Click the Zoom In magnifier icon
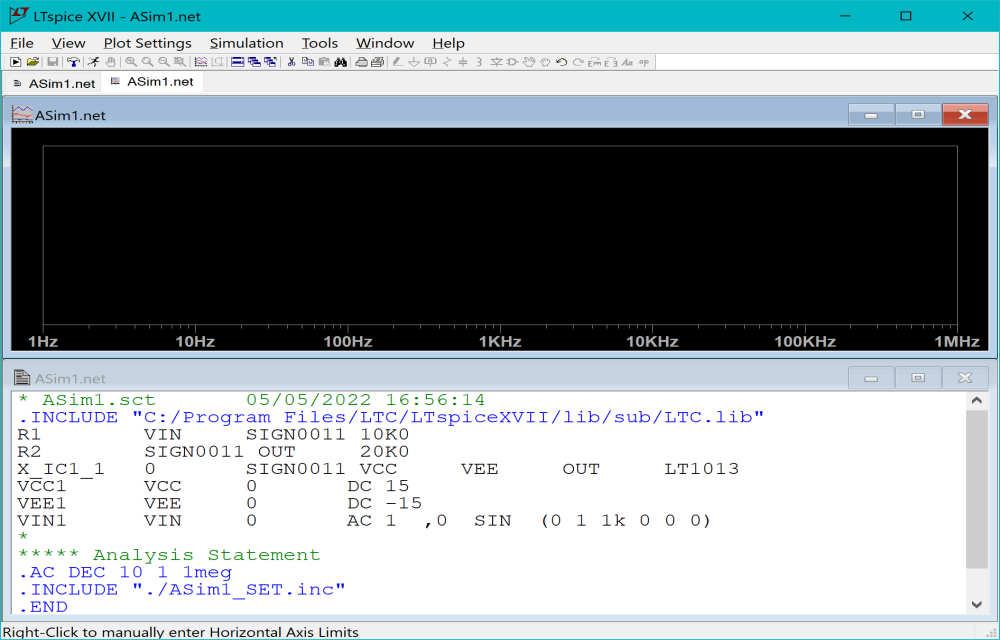 pyautogui.click(x=131, y=62)
